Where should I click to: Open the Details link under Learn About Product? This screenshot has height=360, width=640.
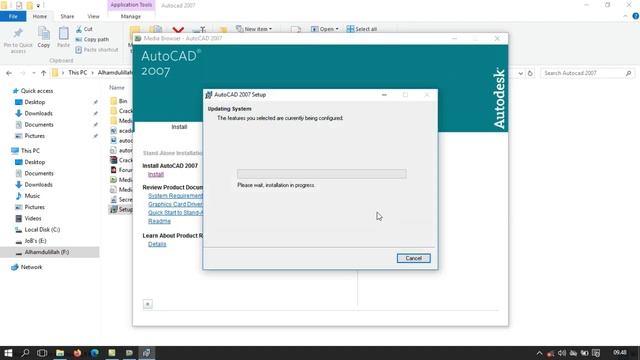pyautogui.click(x=157, y=244)
